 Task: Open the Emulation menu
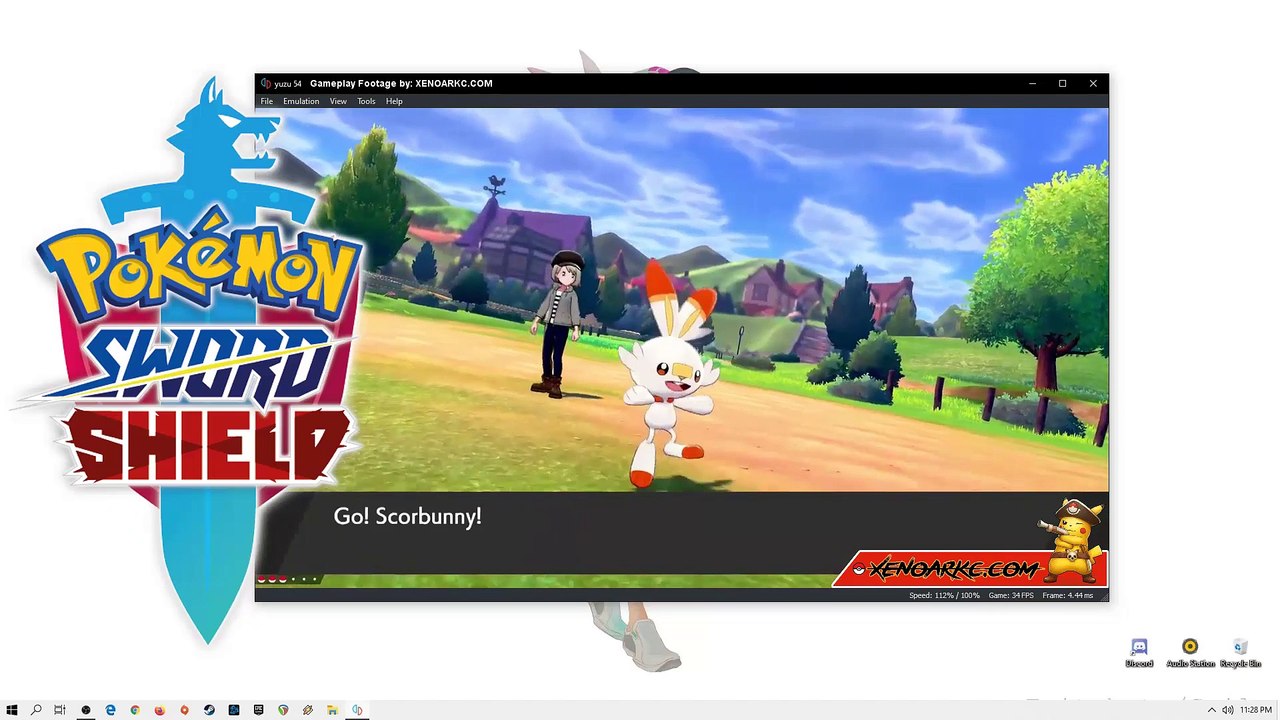tap(301, 101)
